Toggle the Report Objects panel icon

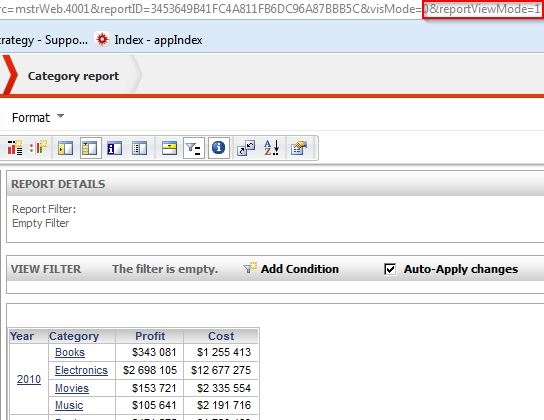click(x=91, y=148)
